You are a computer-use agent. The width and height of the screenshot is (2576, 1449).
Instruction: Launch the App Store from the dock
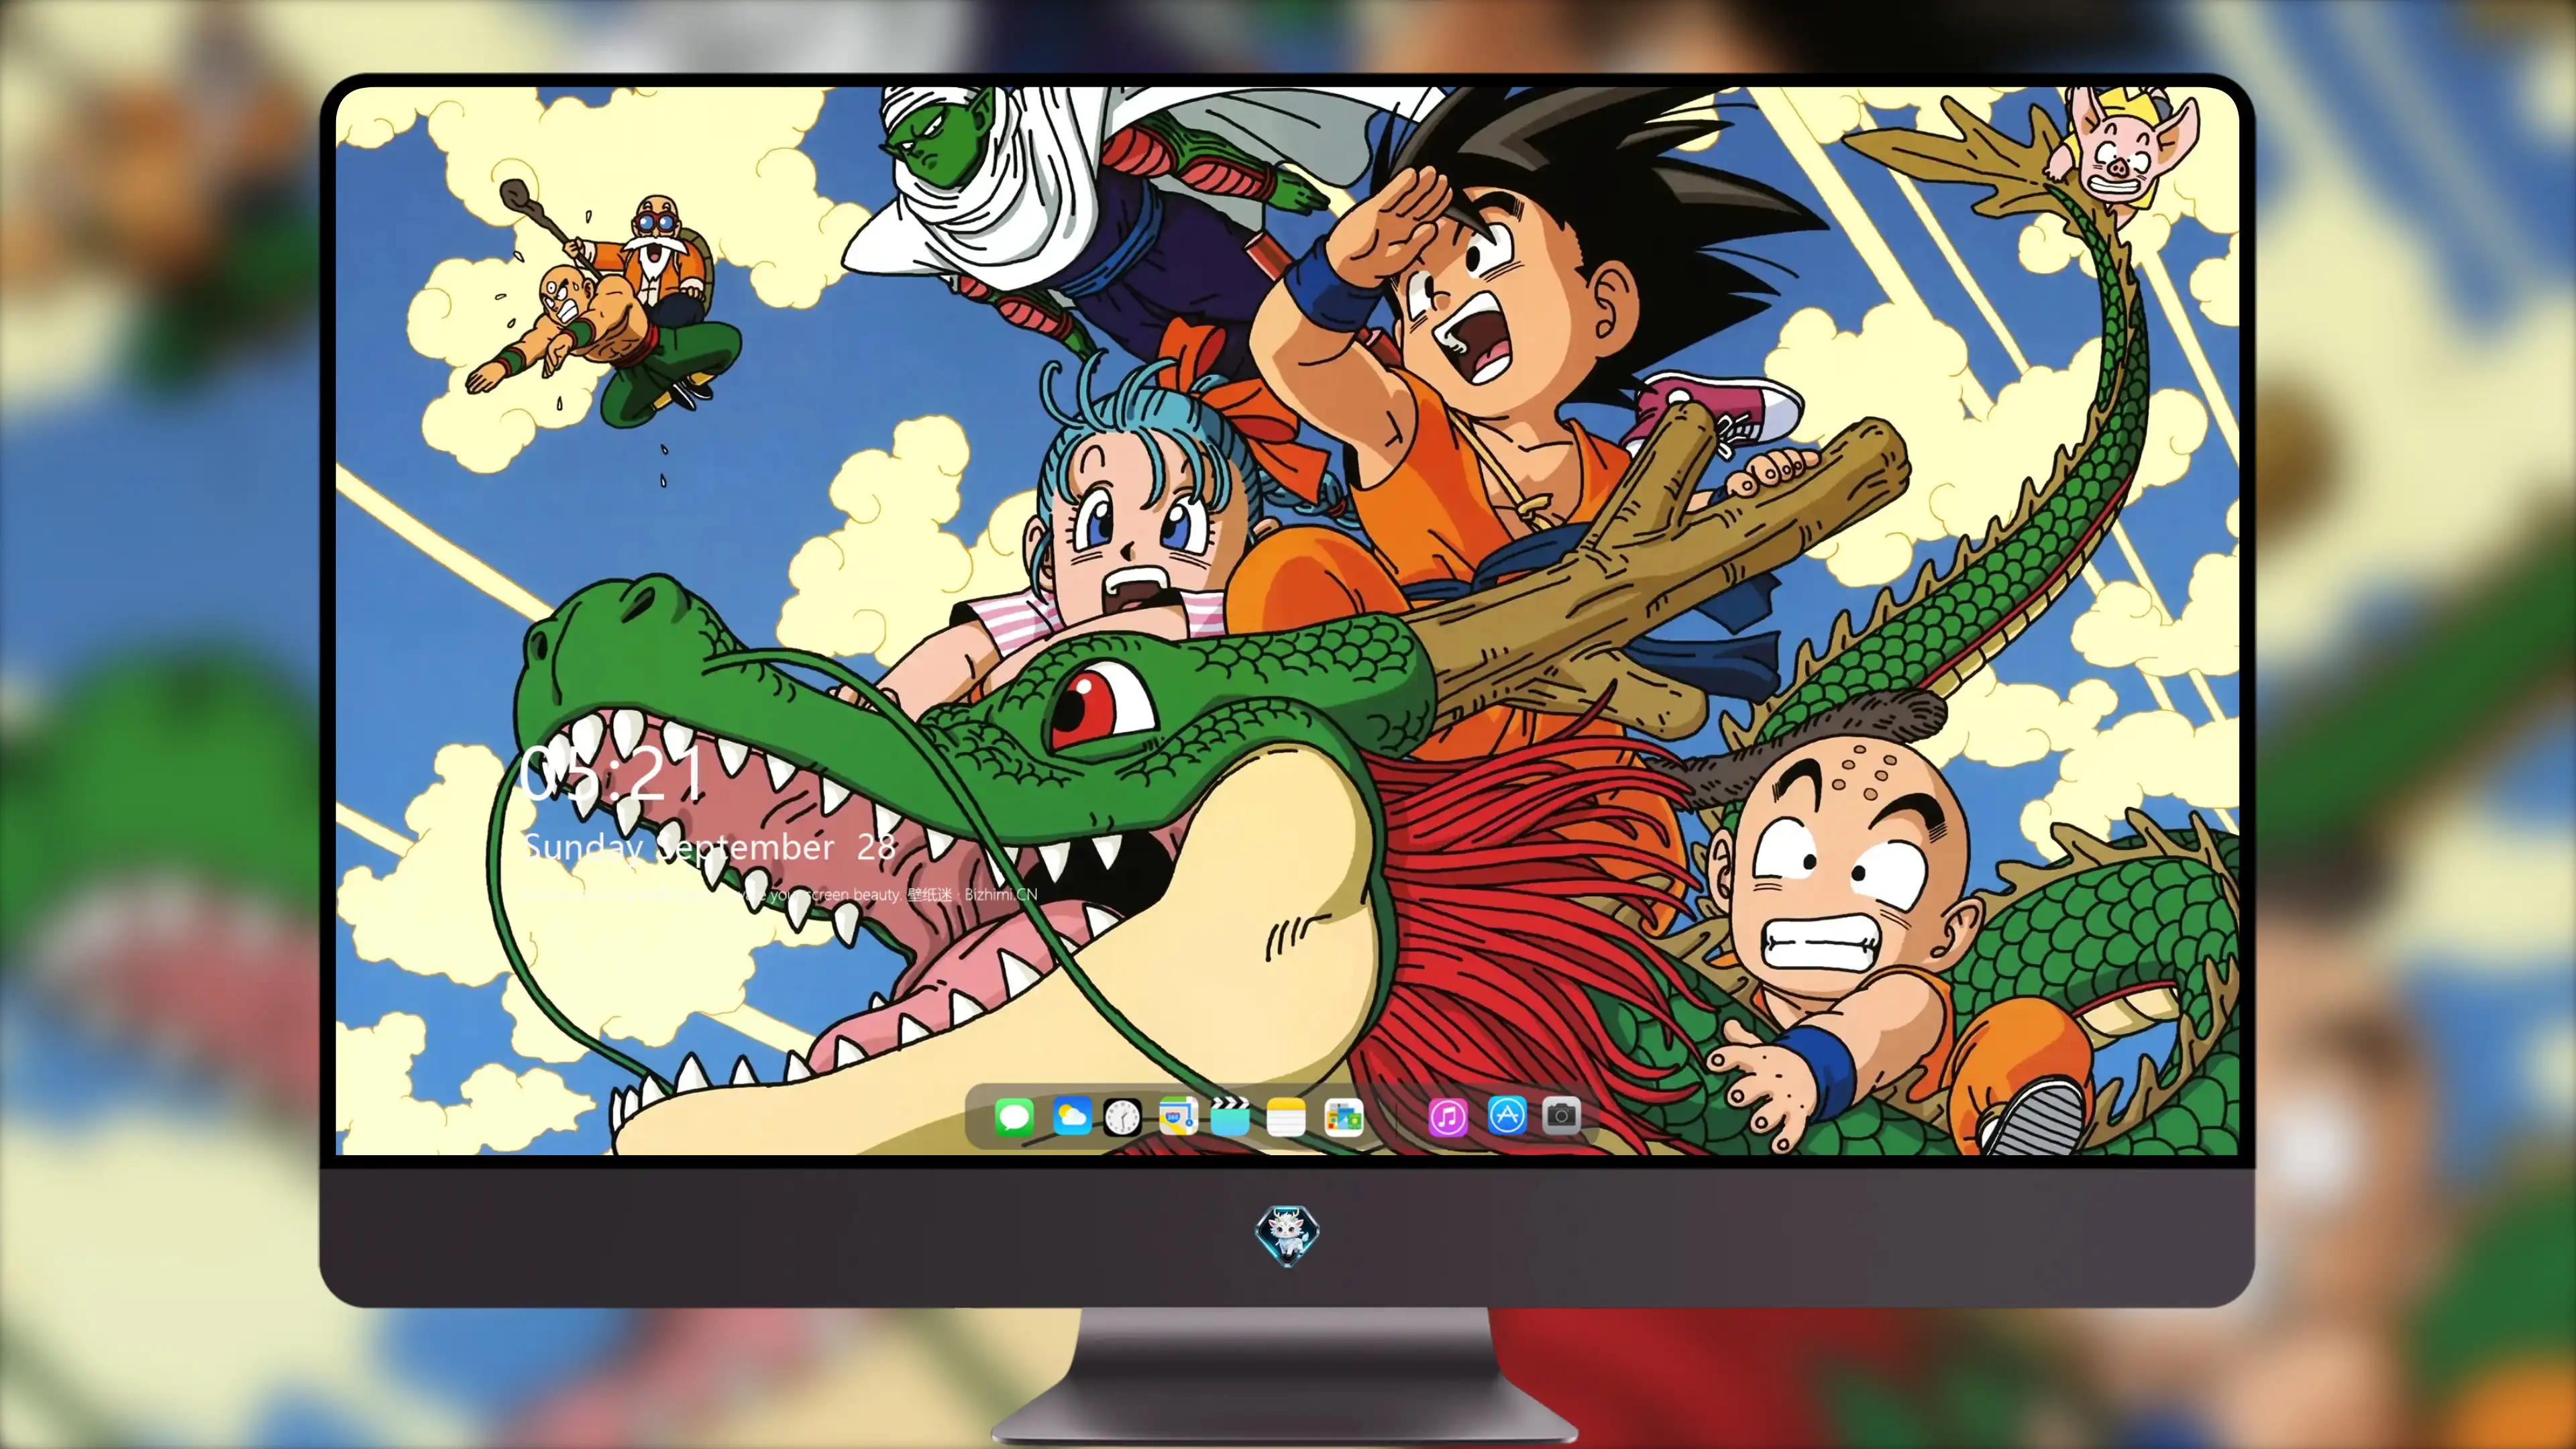pos(1507,1115)
